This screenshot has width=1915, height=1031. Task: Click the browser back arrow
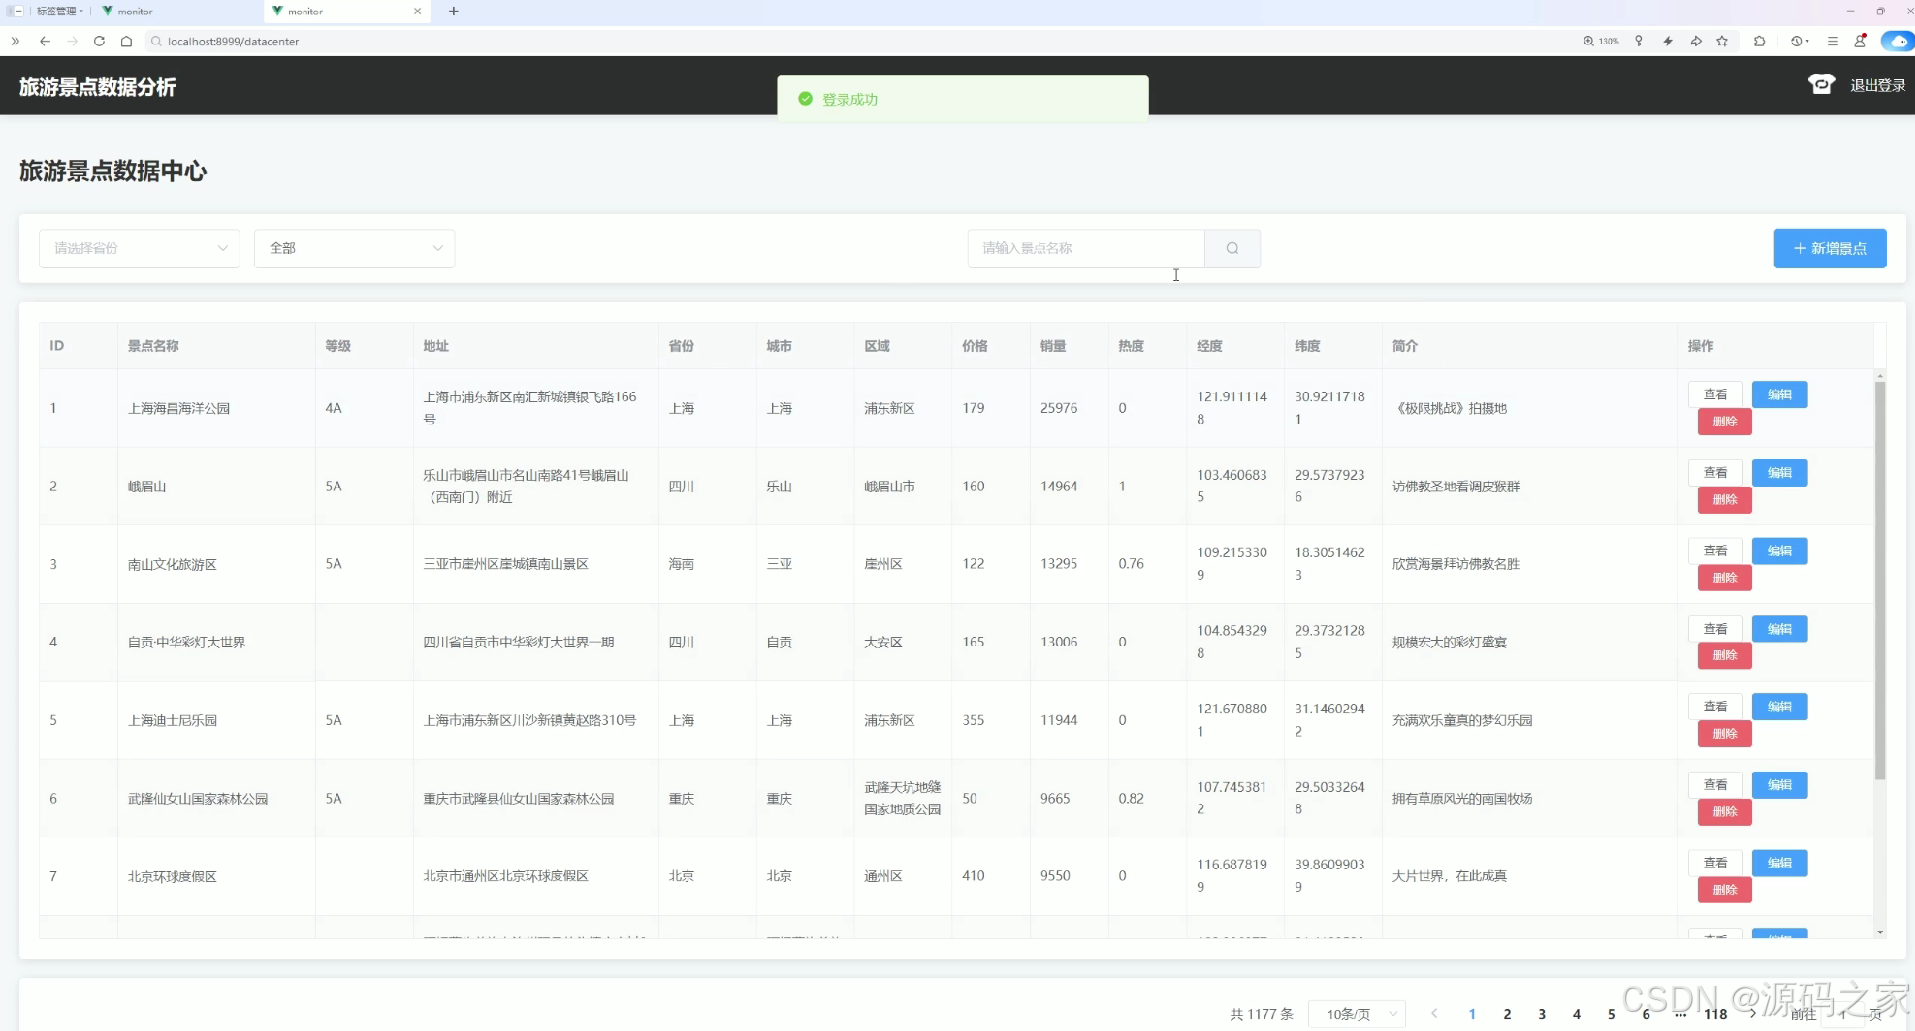[45, 41]
